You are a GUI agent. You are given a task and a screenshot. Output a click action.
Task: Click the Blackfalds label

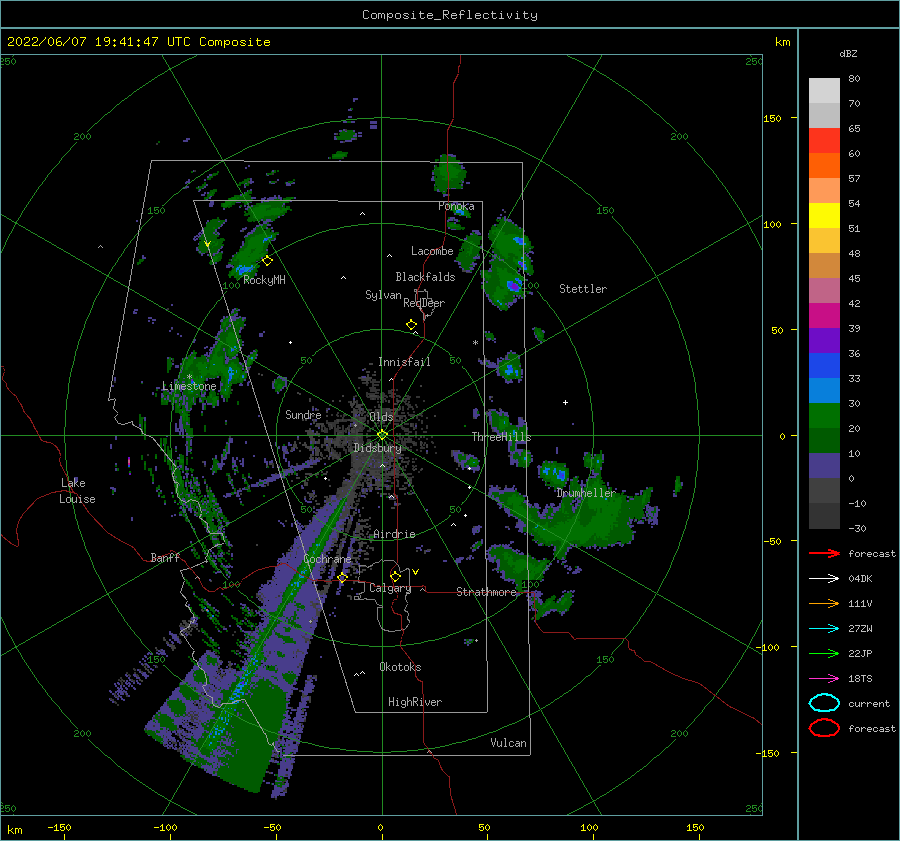425,277
